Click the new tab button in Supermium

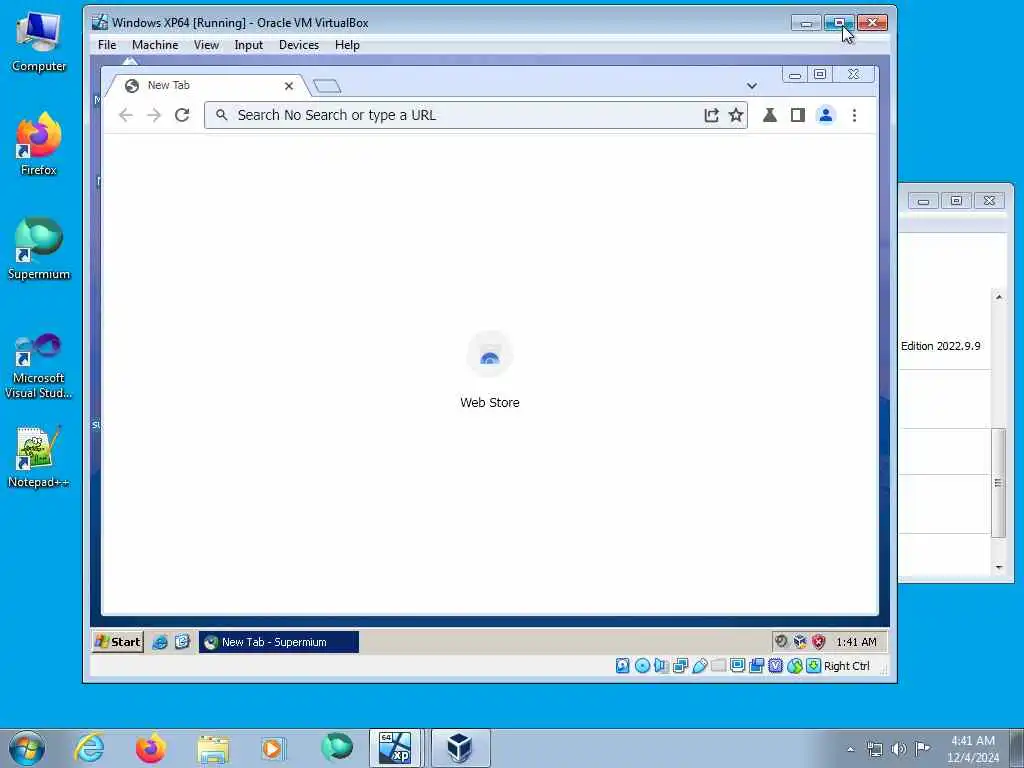tap(327, 86)
